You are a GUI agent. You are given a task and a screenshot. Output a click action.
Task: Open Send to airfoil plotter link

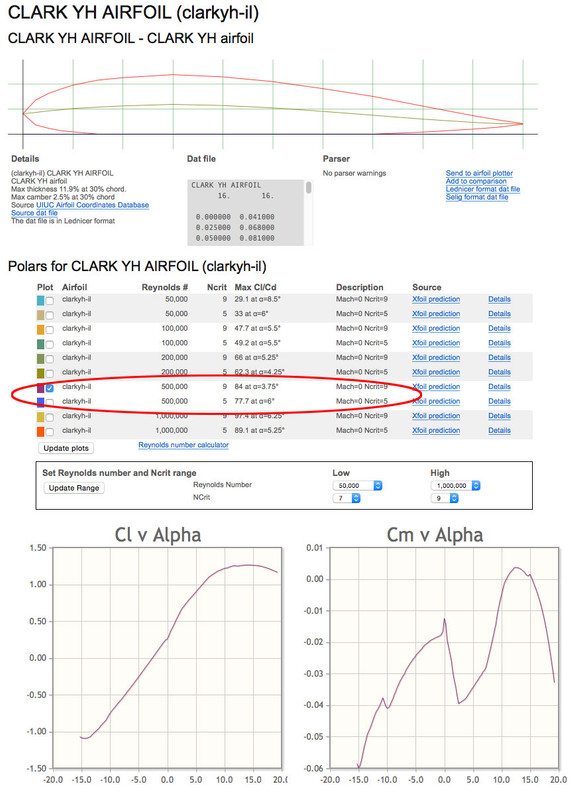pos(479,173)
